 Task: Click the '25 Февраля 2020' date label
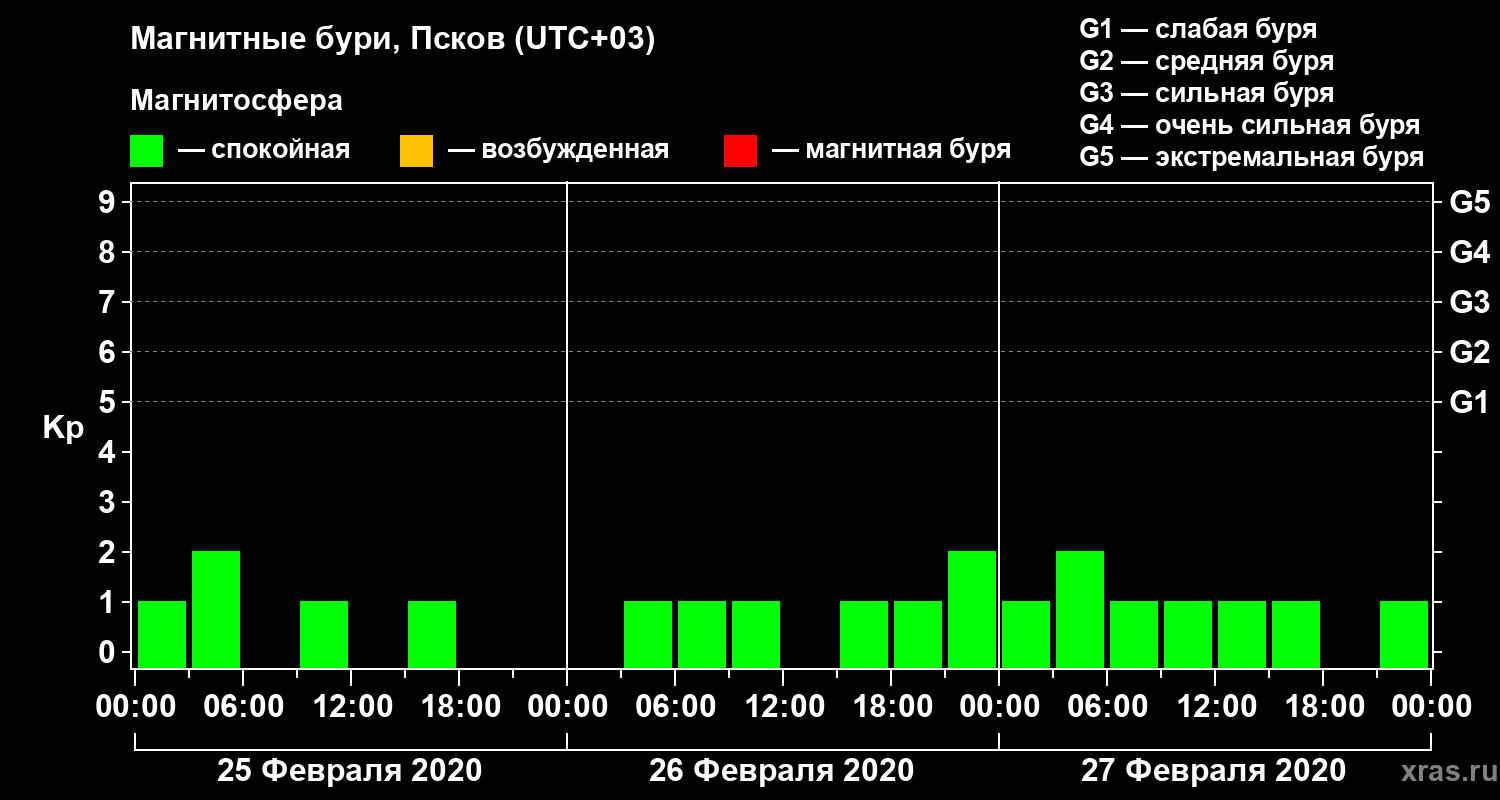[349, 771]
